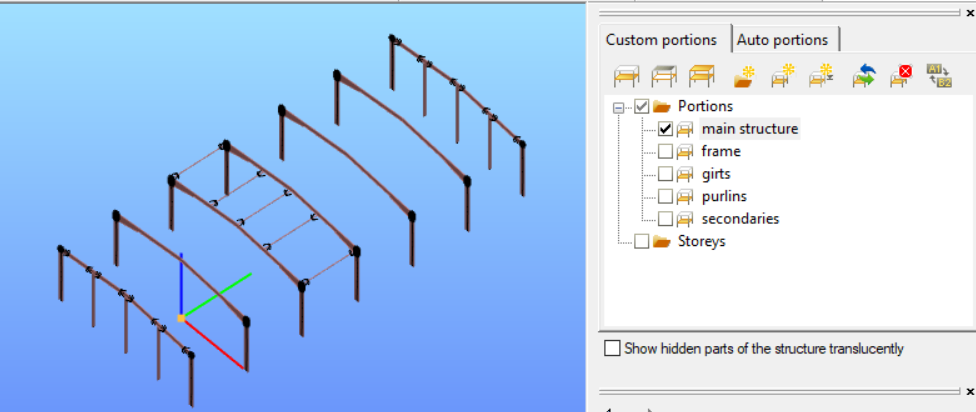This screenshot has width=976, height=412.
Task: Collapse the Portions tree node
Action: [618, 108]
